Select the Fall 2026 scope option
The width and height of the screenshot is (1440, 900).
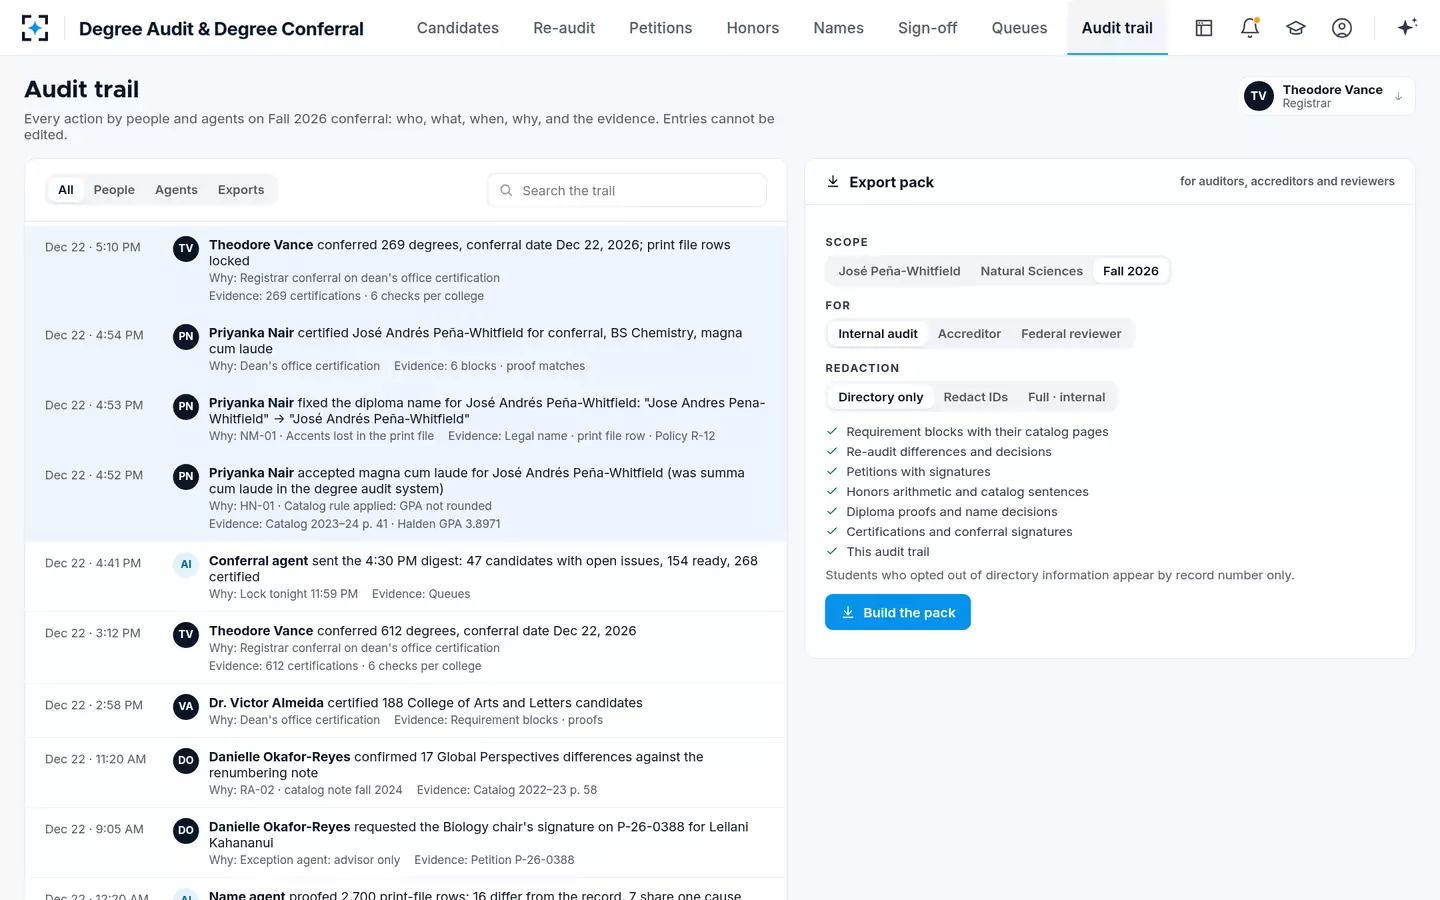[1130, 271]
